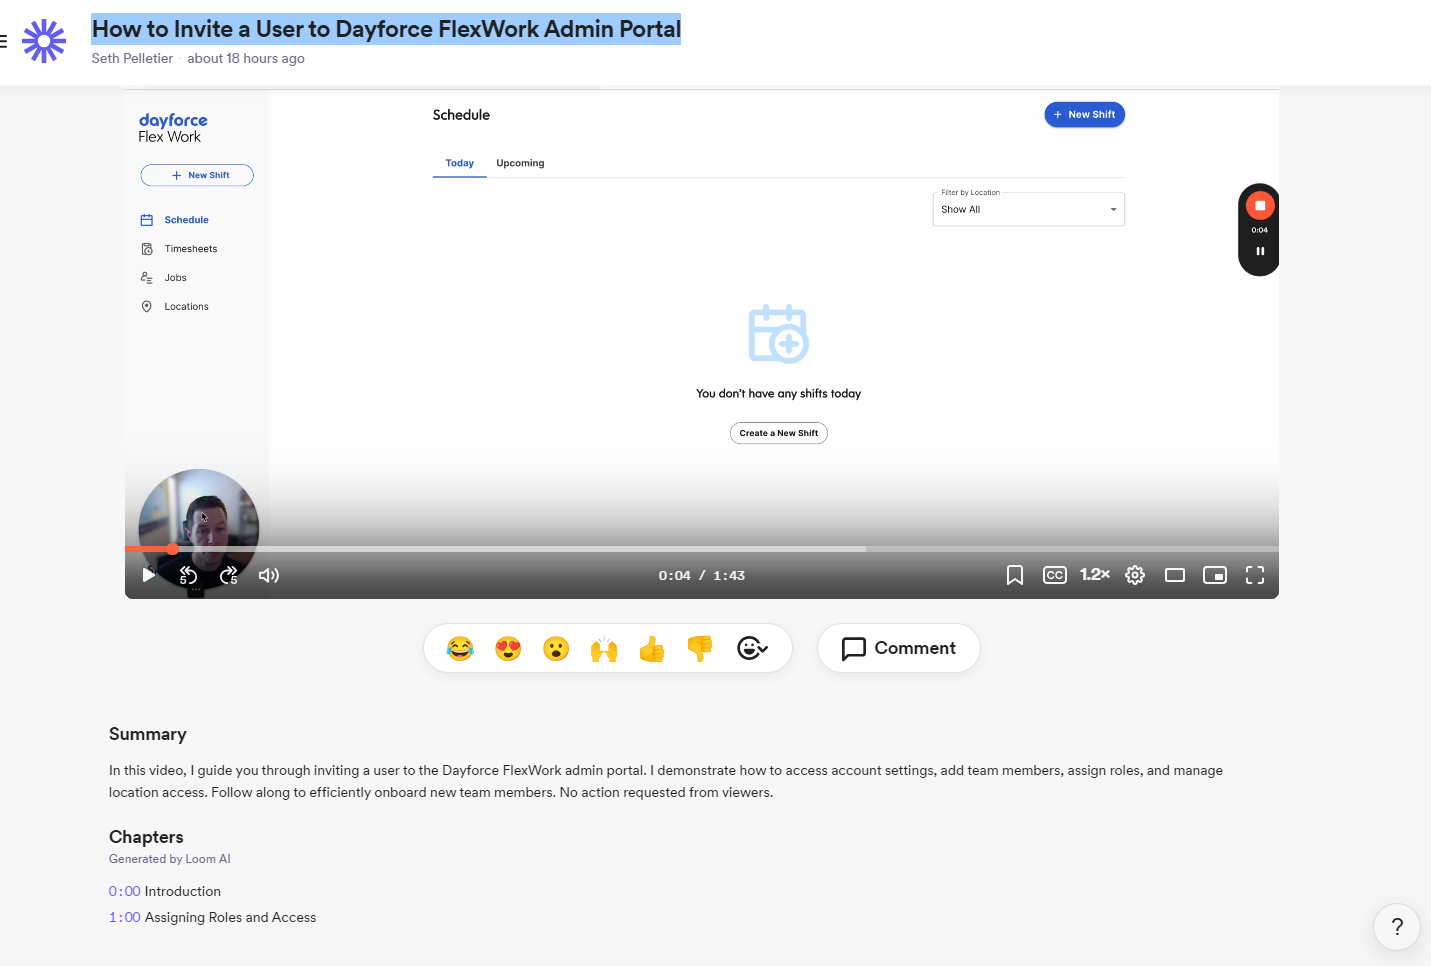This screenshot has width=1431, height=966.
Task: React with the thumbs down emoji
Action: click(x=700, y=649)
